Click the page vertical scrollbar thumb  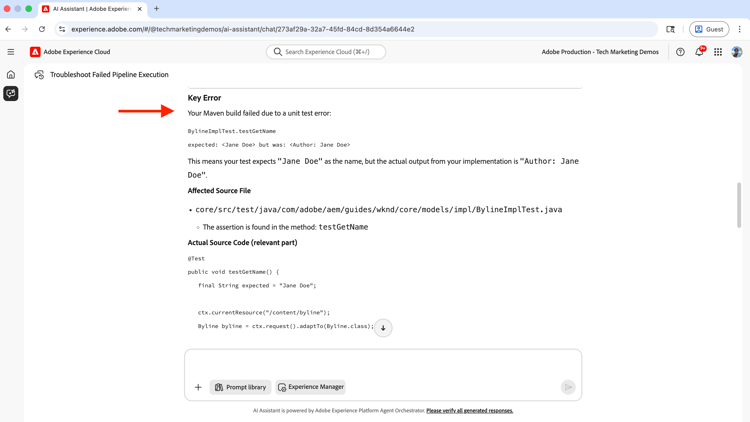[x=739, y=205]
